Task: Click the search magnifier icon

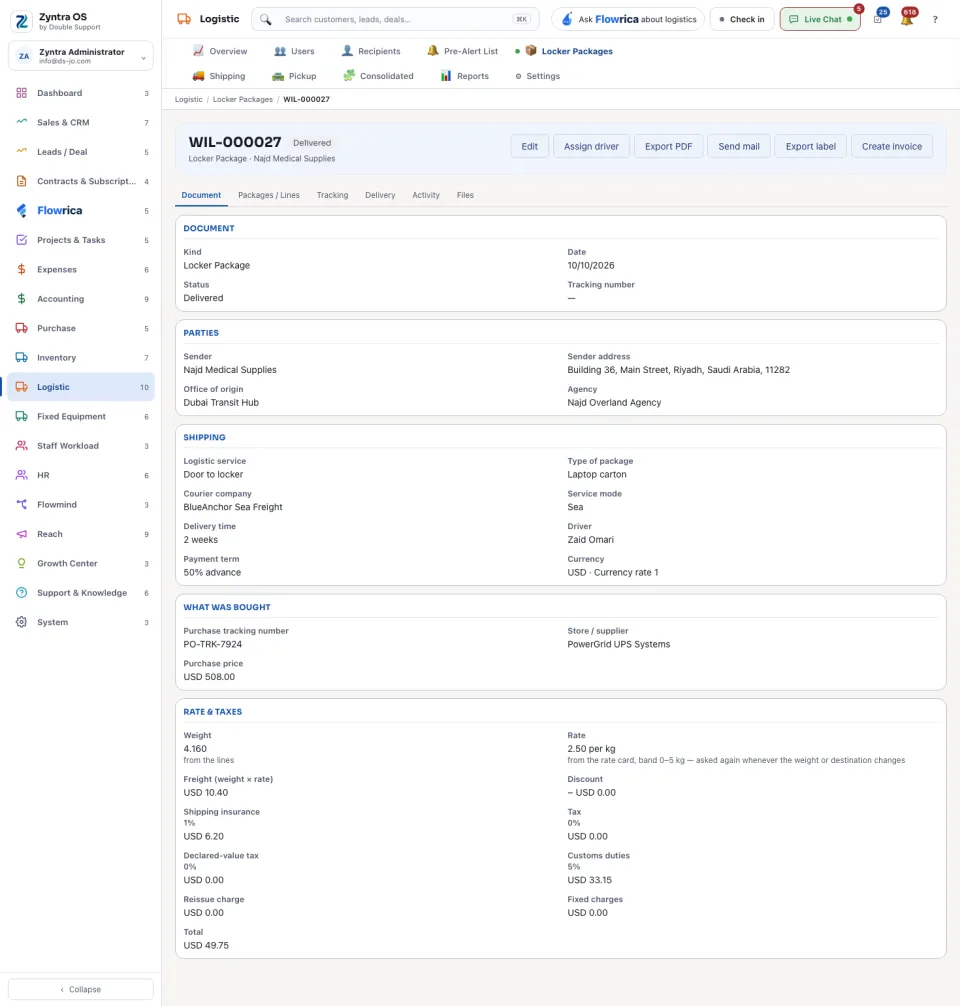Action: 266,19
